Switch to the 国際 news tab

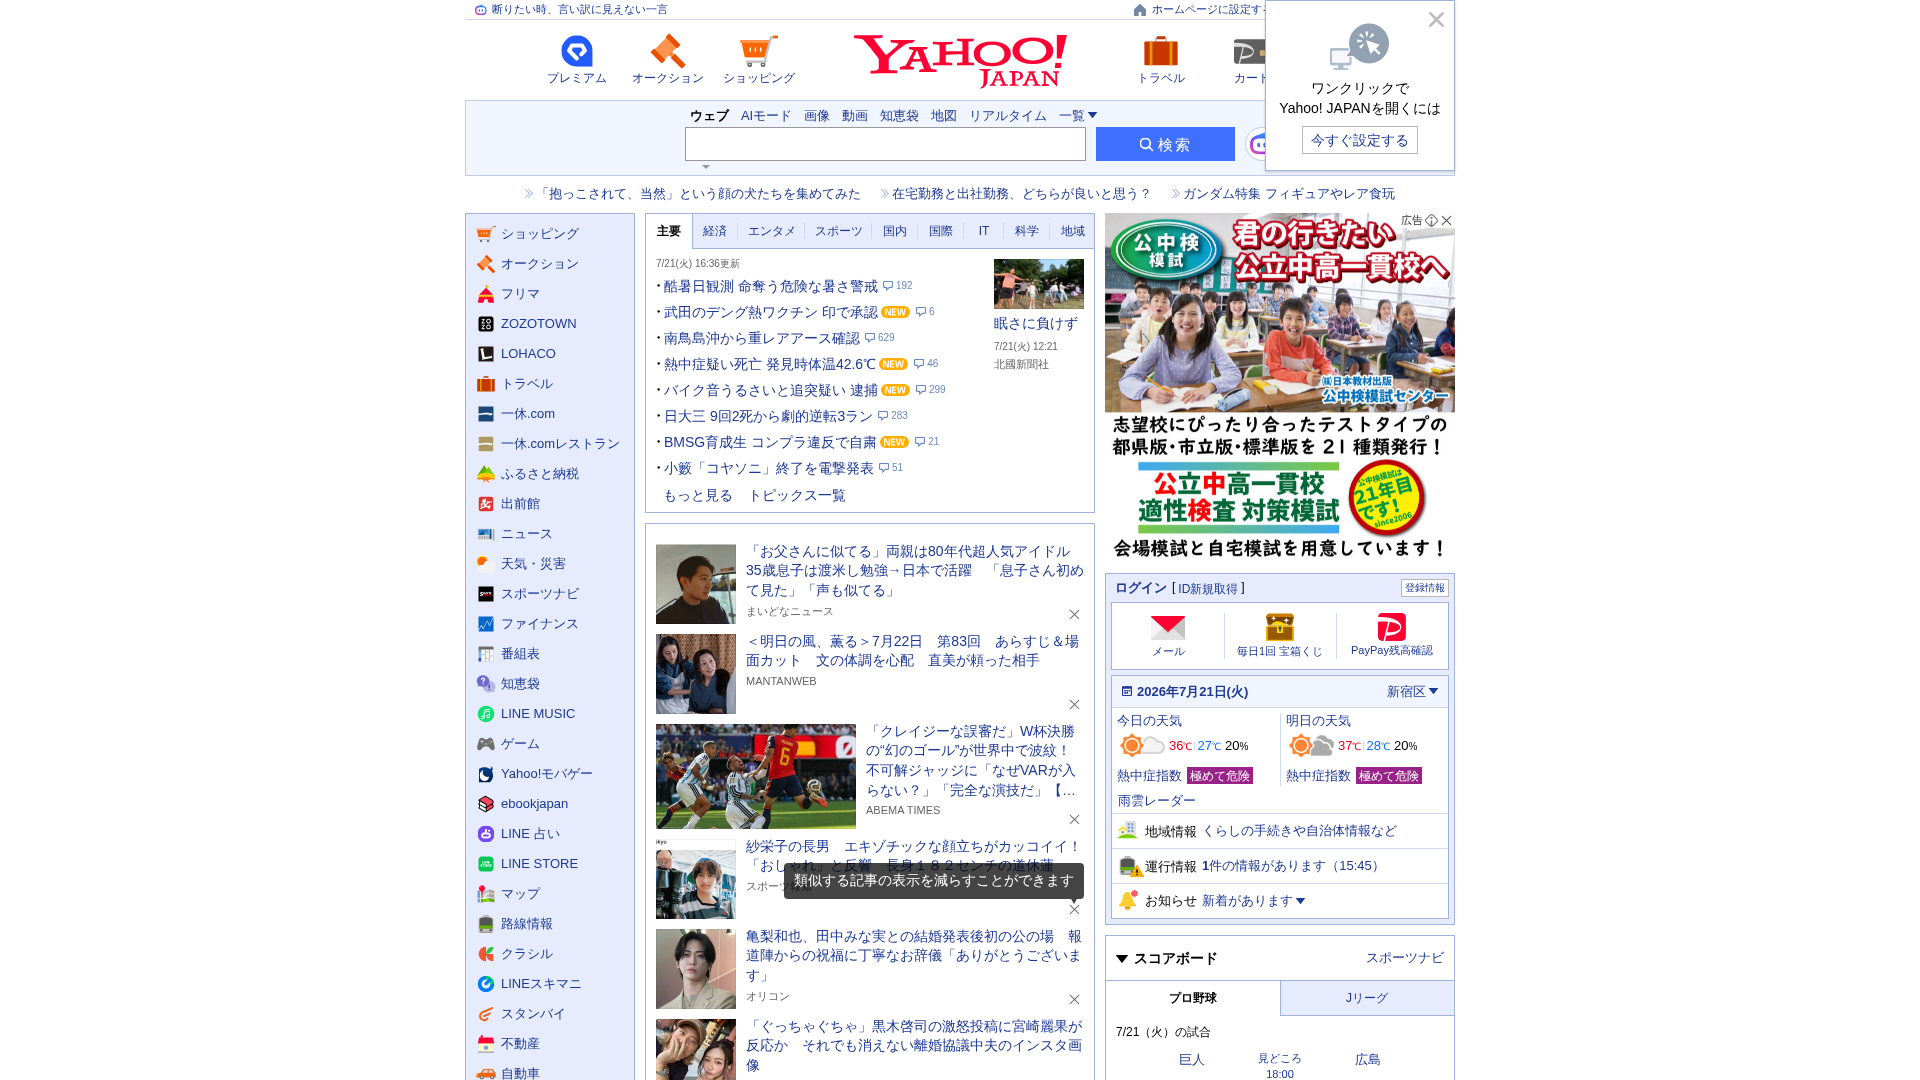[941, 231]
